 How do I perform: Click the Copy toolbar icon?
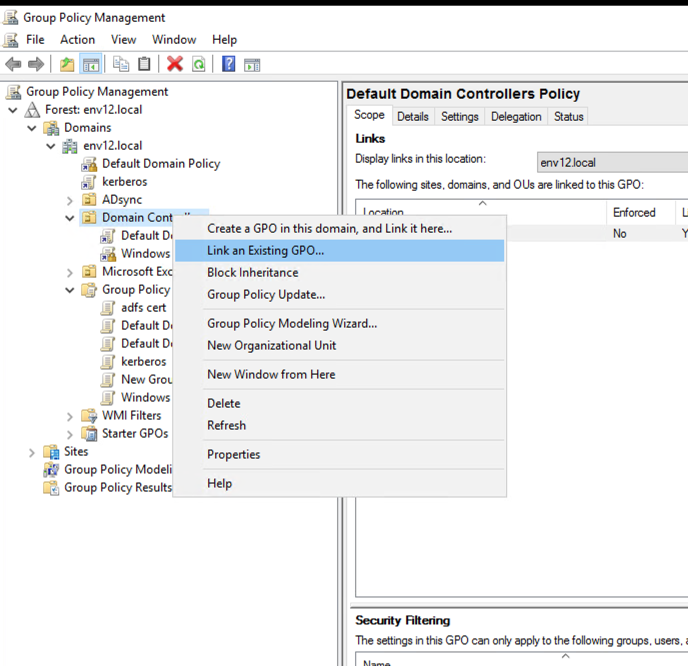pyautogui.click(x=121, y=64)
